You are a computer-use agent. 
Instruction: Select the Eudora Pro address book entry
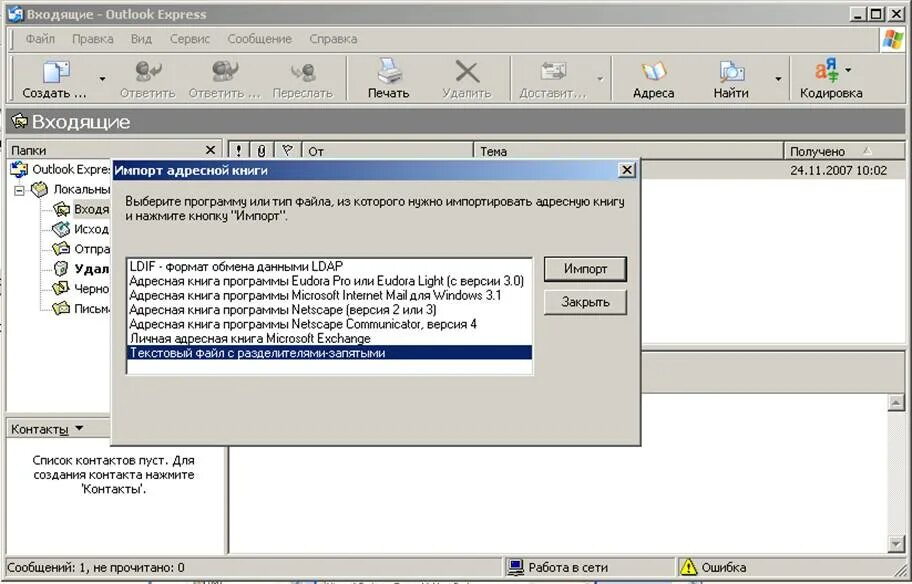pos(329,281)
